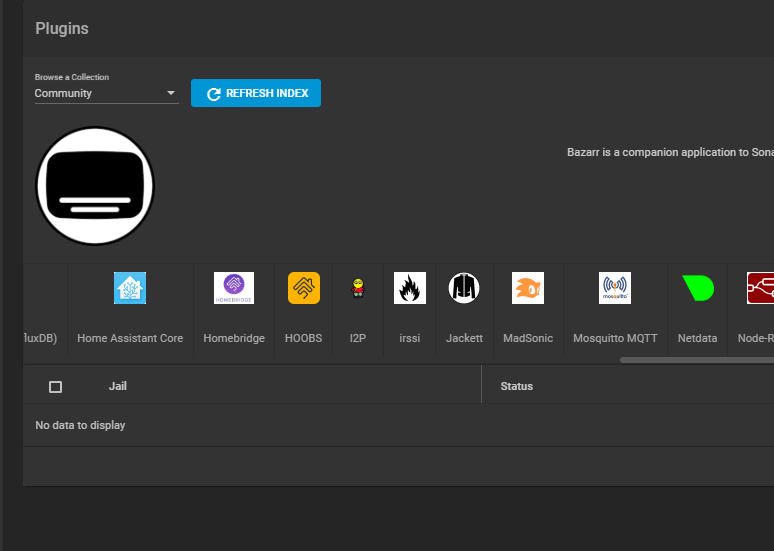This screenshot has width=774, height=551.
Task: Click the Bazarr description text
Action: [x=670, y=152]
